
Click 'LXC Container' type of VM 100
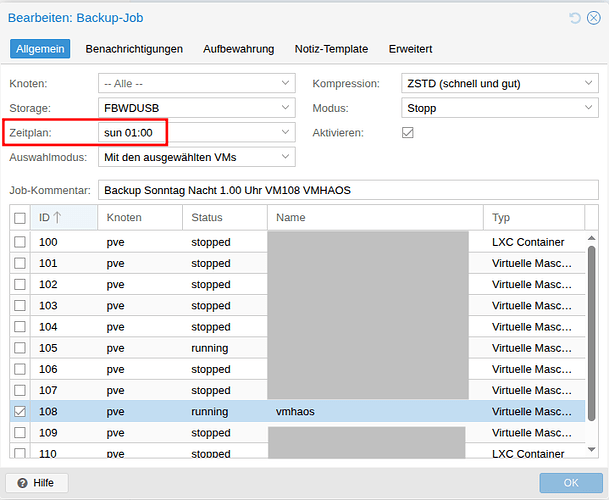[x=528, y=242]
